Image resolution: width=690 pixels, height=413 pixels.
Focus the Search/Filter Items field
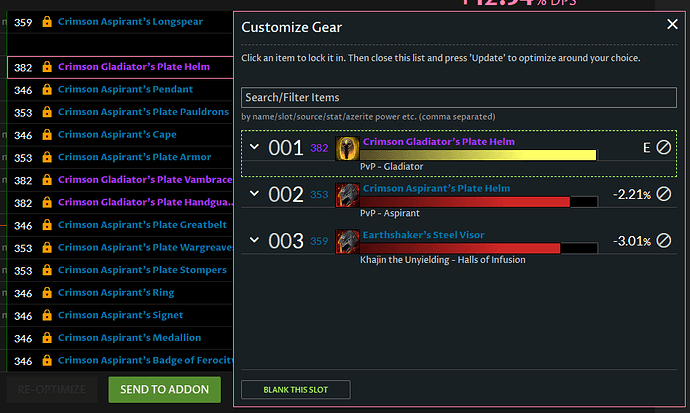pyautogui.click(x=459, y=97)
